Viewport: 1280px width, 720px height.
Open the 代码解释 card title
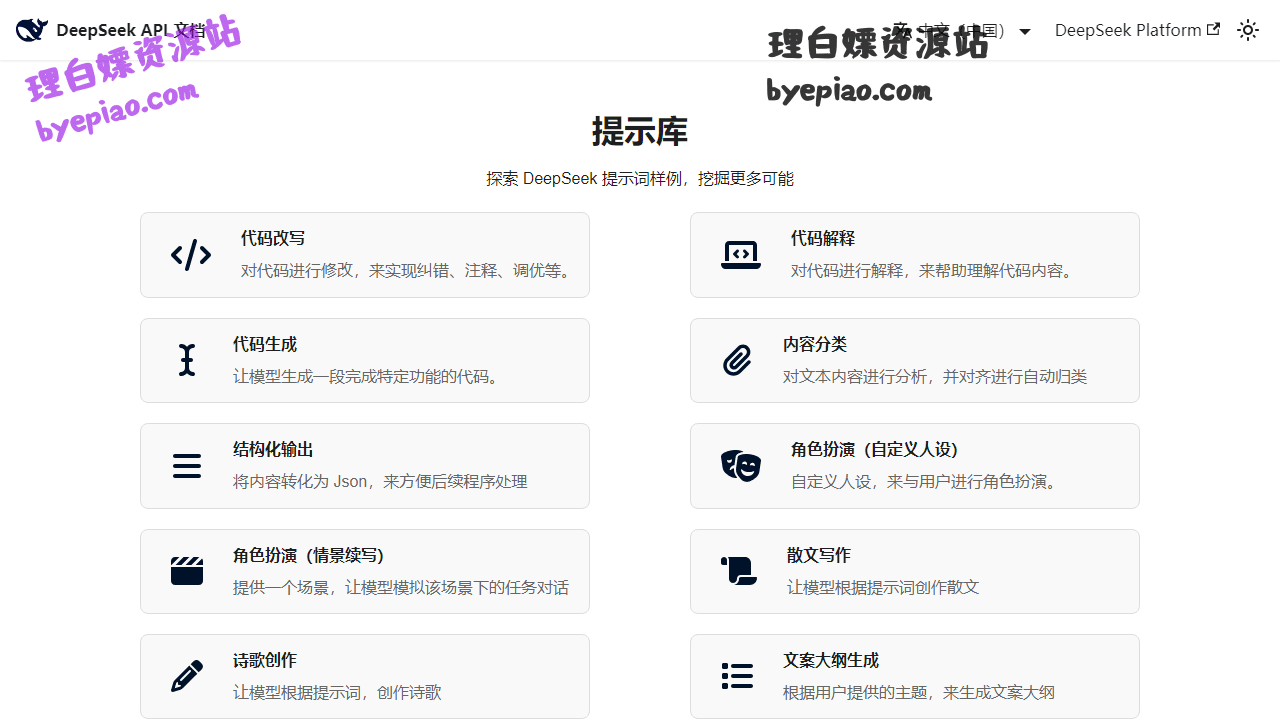pyautogui.click(x=823, y=238)
